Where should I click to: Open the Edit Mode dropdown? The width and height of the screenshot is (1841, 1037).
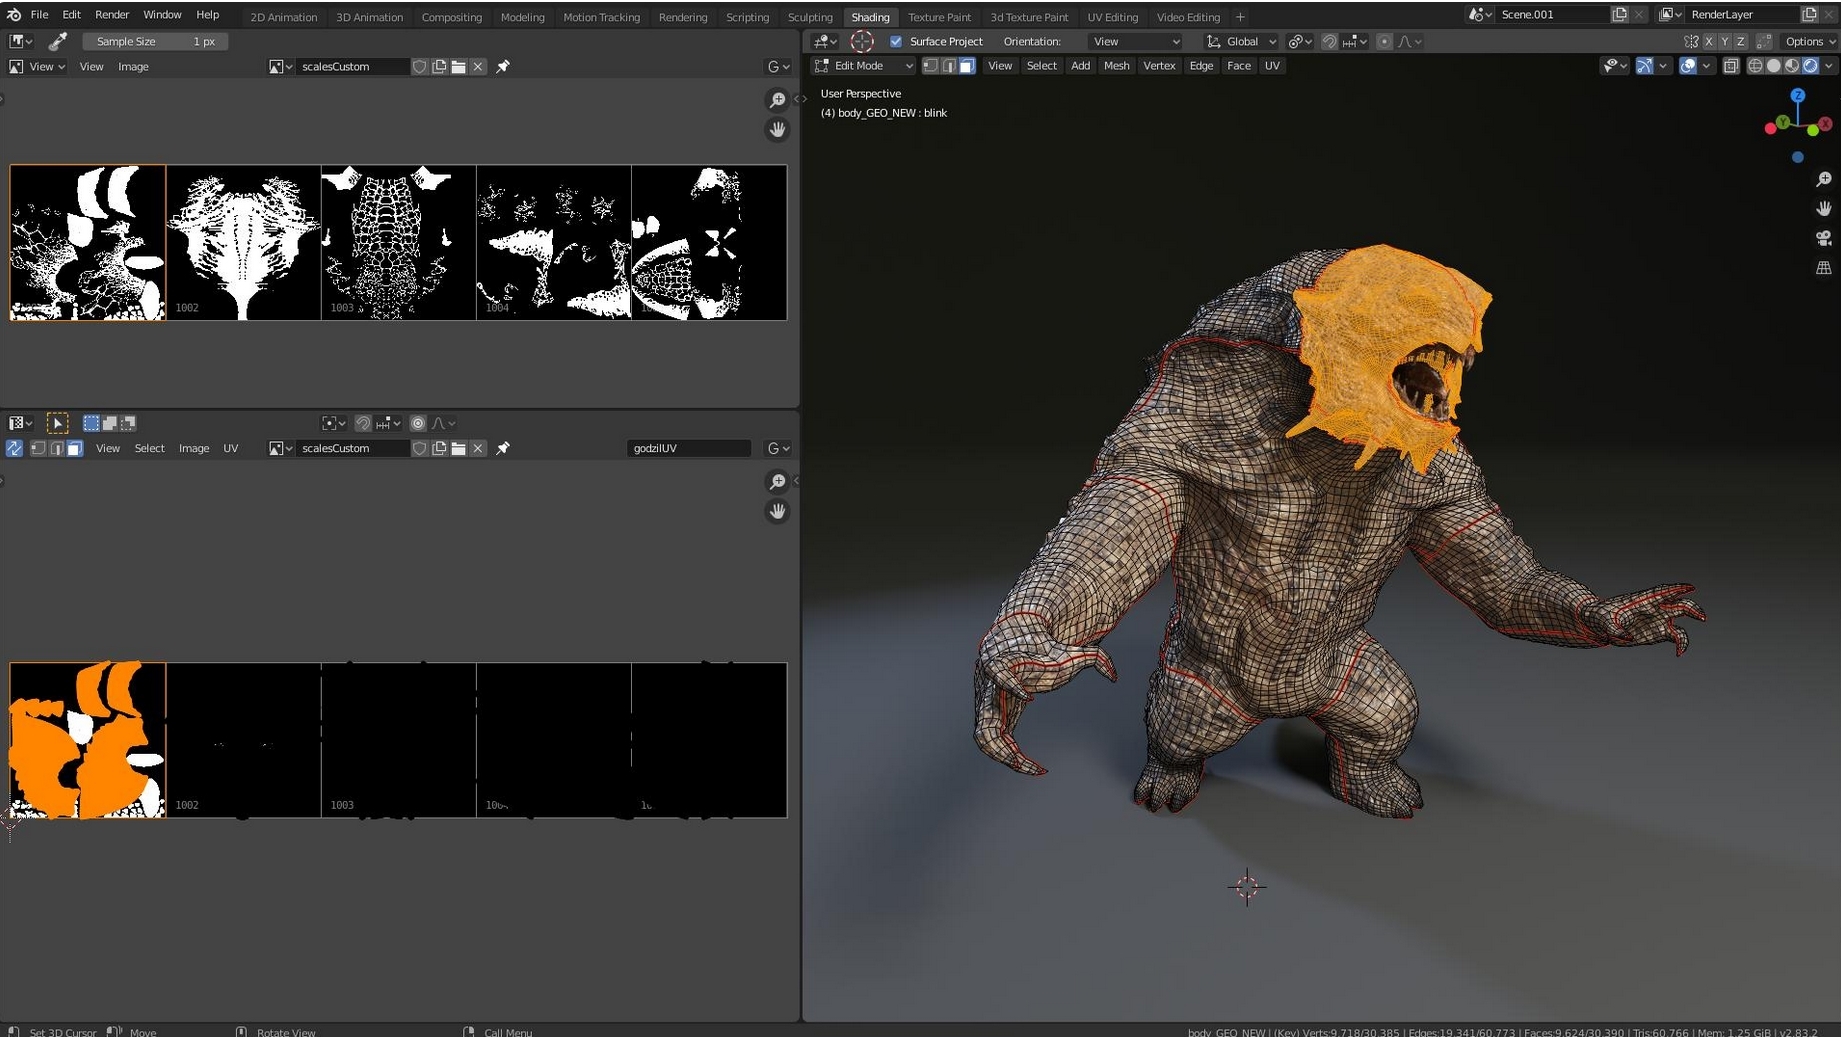pyautogui.click(x=862, y=65)
